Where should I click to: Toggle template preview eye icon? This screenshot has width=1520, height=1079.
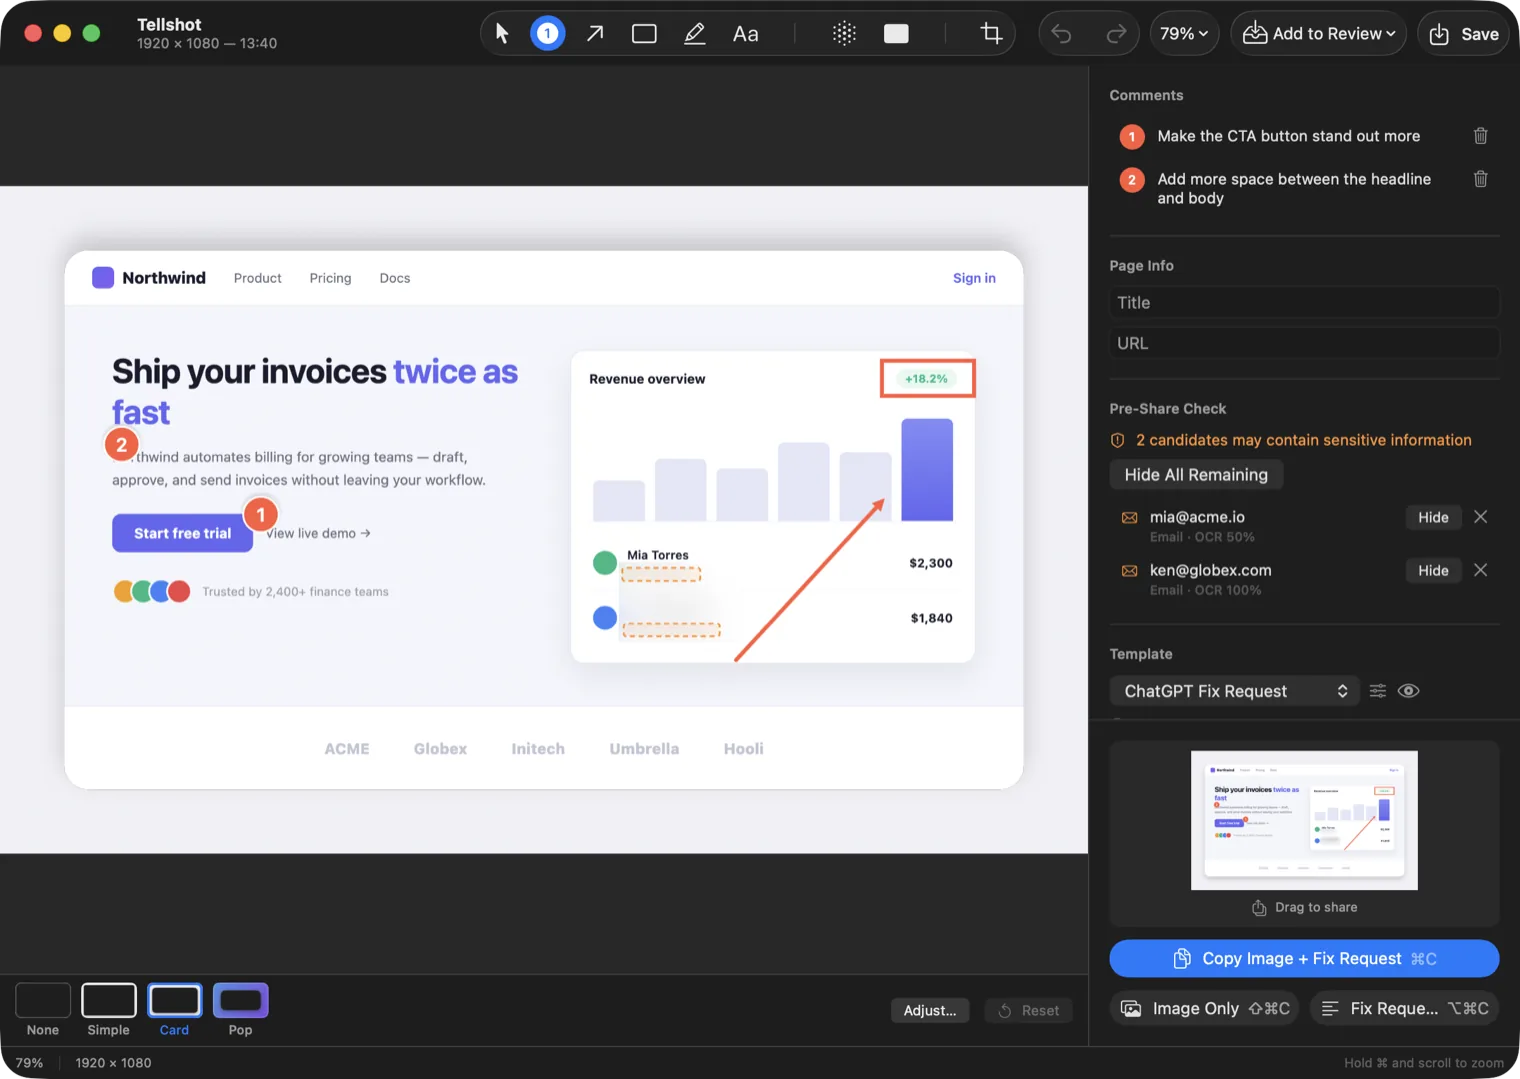[1408, 691]
